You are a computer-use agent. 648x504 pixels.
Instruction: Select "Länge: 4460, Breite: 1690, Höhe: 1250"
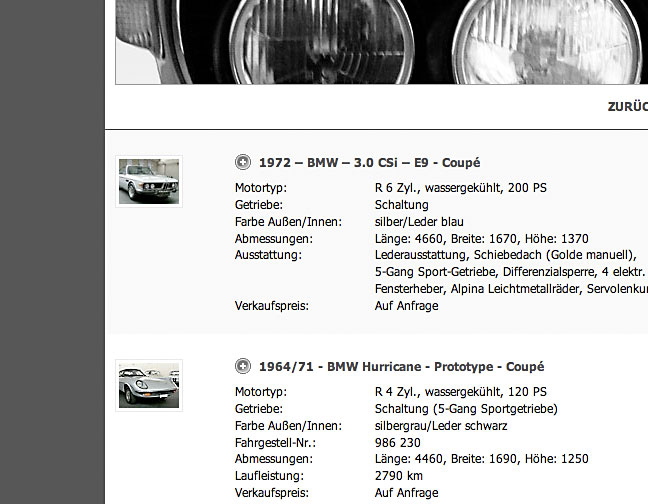(x=481, y=459)
